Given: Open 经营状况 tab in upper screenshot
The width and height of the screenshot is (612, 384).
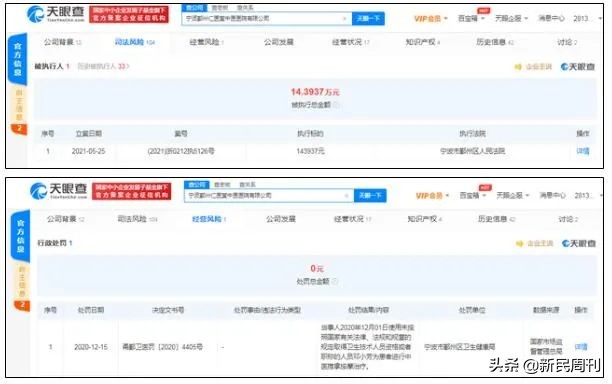Looking at the screenshot, I should [x=350, y=42].
